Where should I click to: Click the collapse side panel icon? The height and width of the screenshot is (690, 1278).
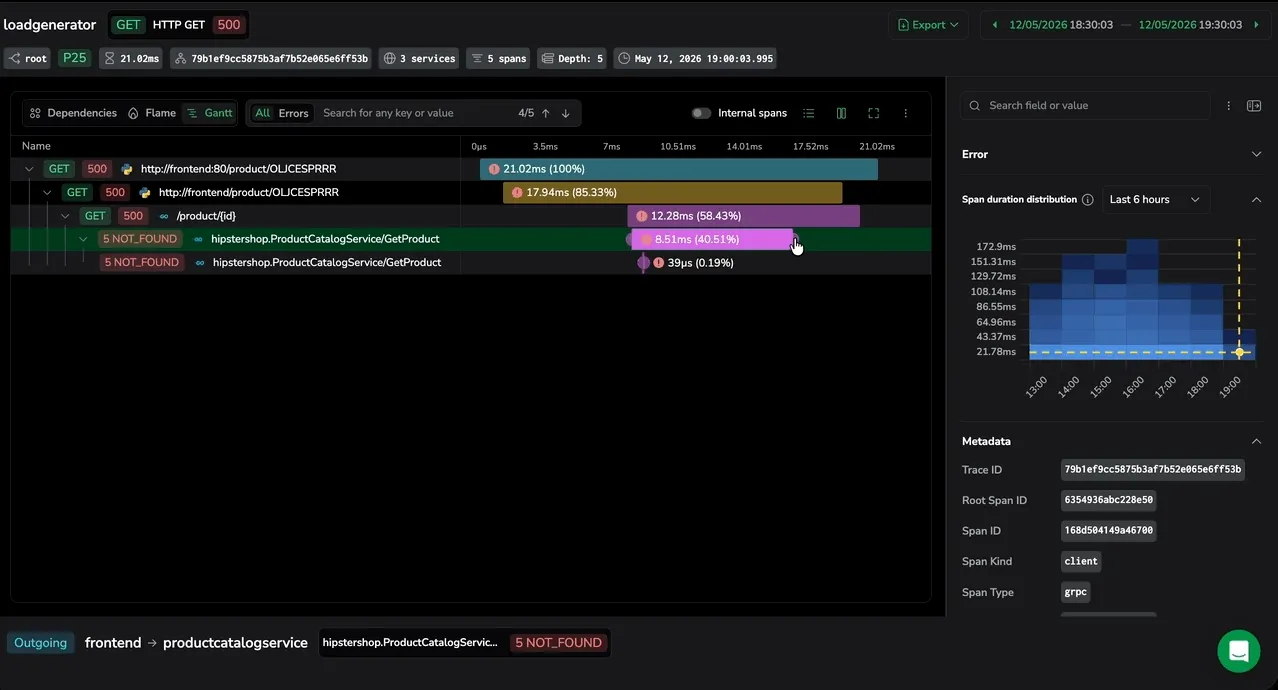tap(1253, 105)
